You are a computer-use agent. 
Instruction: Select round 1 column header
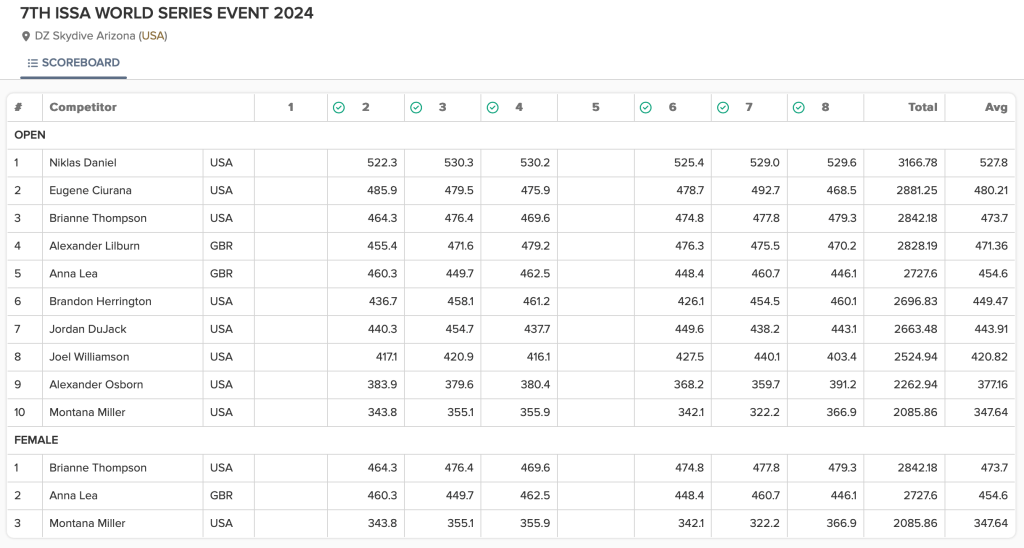(291, 107)
